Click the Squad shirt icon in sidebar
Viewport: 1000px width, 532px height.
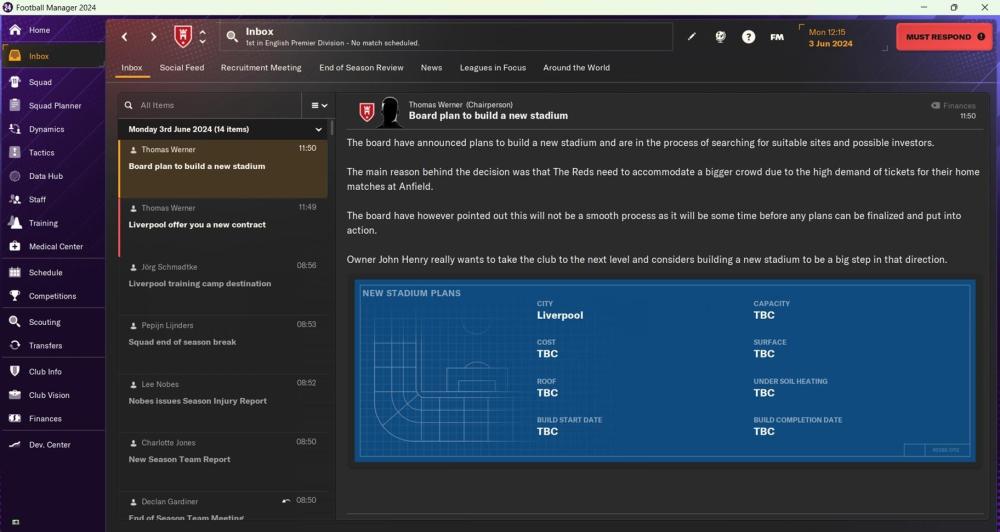pos(15,82)
